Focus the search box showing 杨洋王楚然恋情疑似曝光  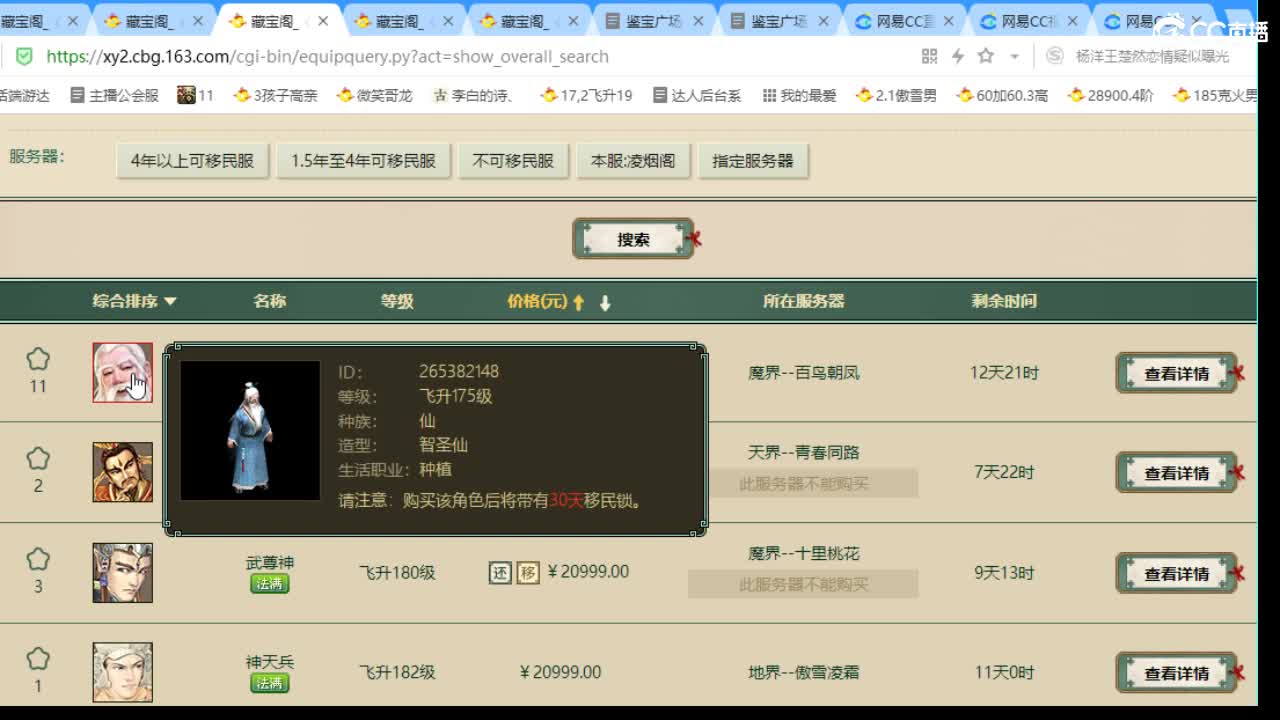[x=1152, y=57]
